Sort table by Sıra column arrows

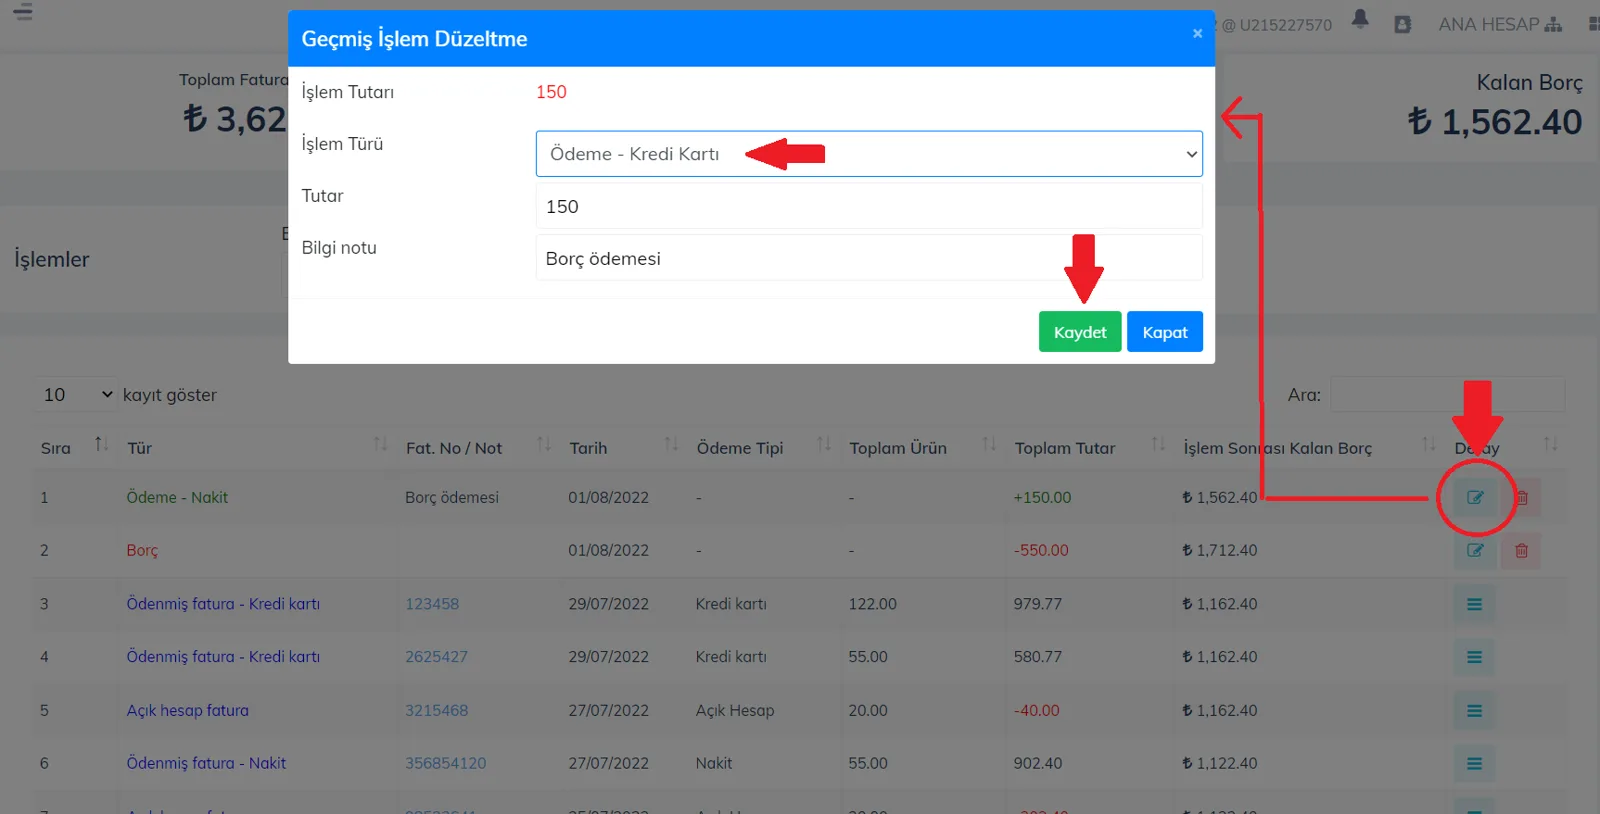(x=101, y=444)
